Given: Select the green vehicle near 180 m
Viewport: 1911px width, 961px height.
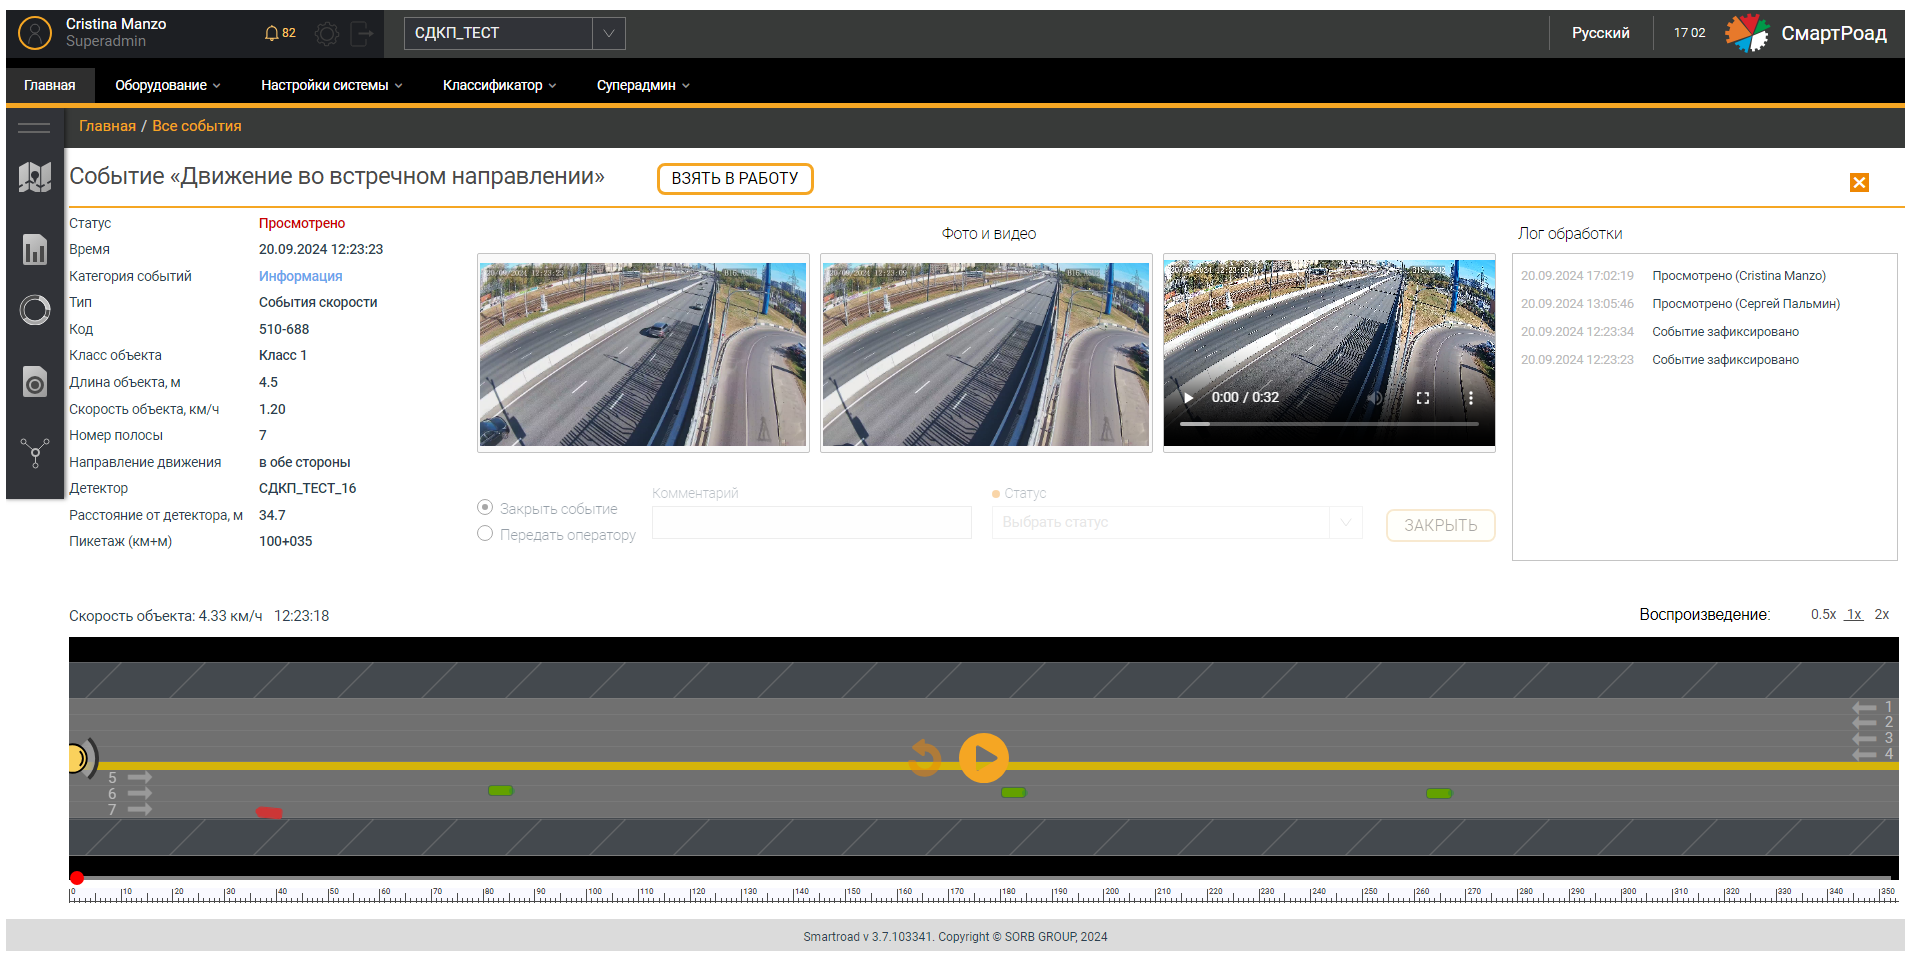Looking at the screenshot, I should click(1013, 792).
